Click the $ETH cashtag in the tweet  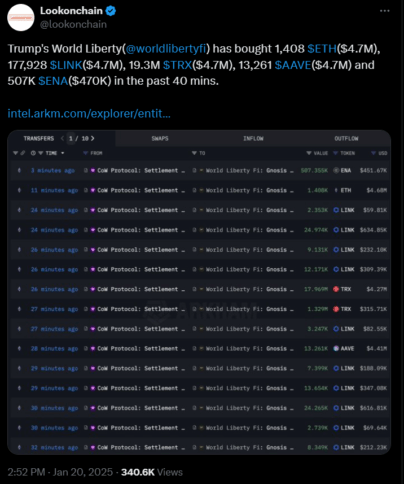point(322,49)
